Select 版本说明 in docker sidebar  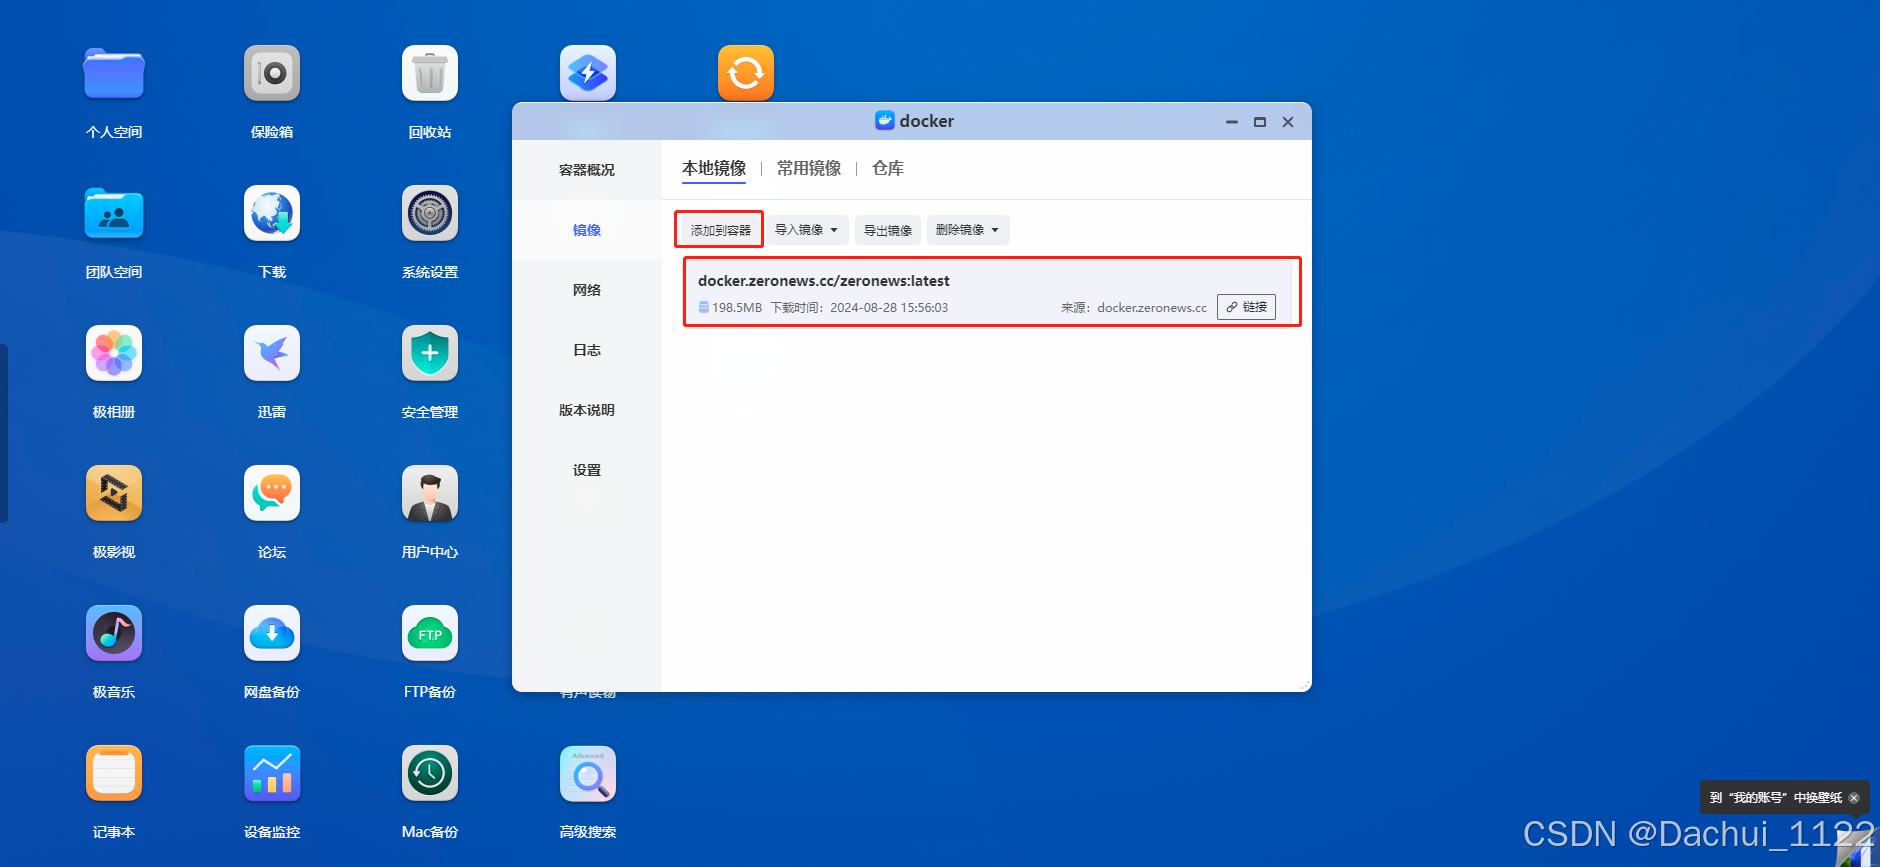[x=587, y=410]
